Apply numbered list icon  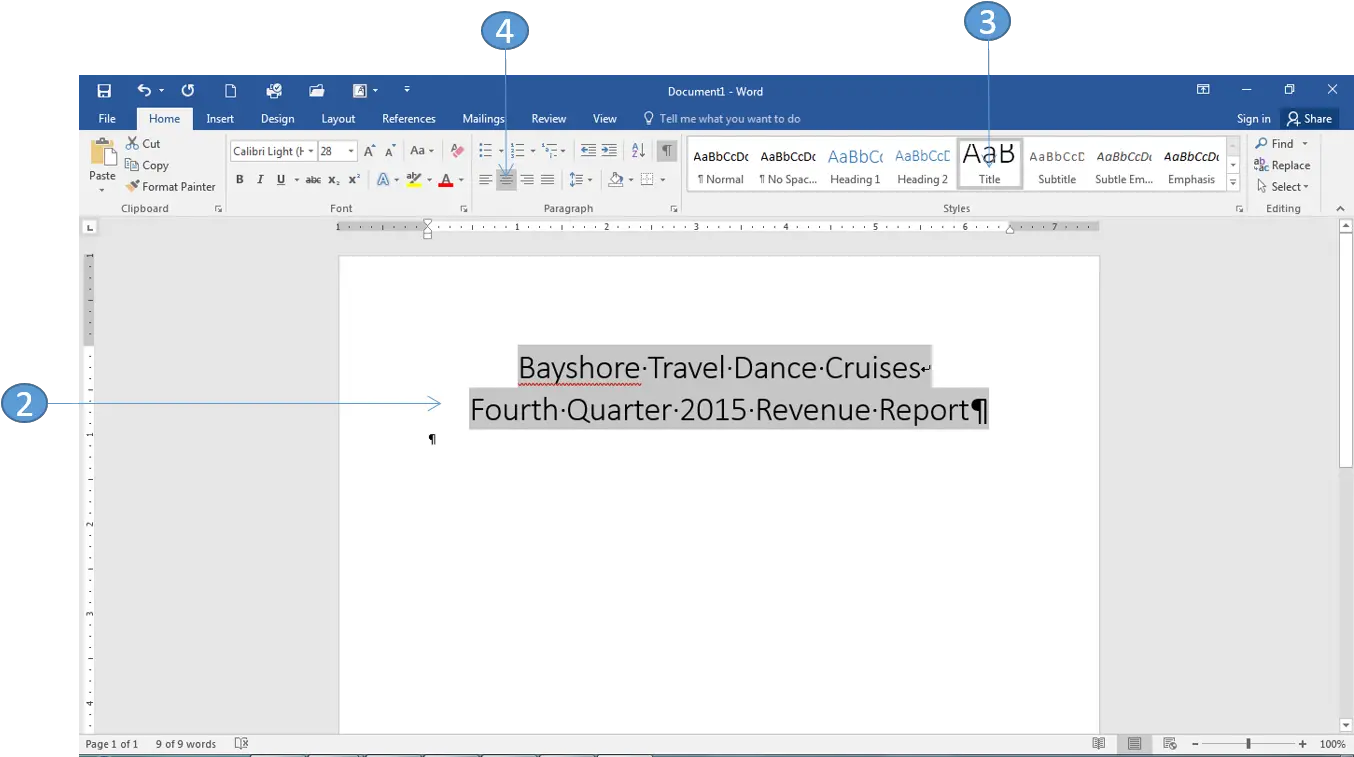pos(517,151)
